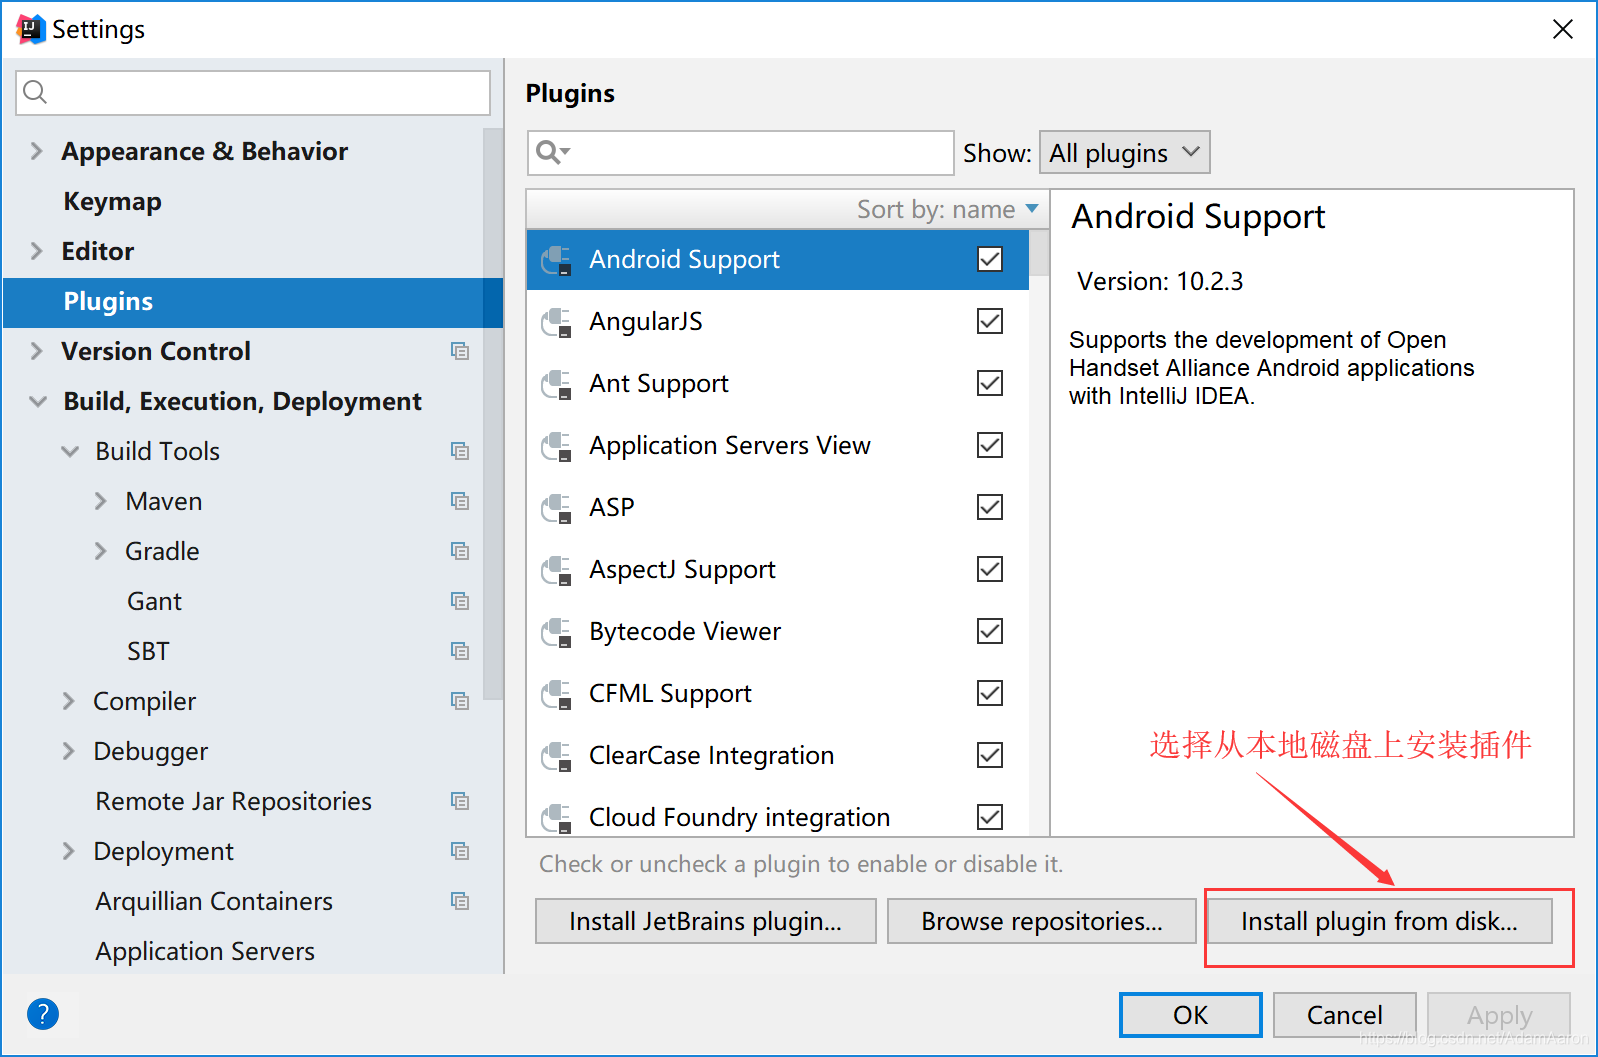Click the plugin list vertical scrollbar

tap(1039, 253)
